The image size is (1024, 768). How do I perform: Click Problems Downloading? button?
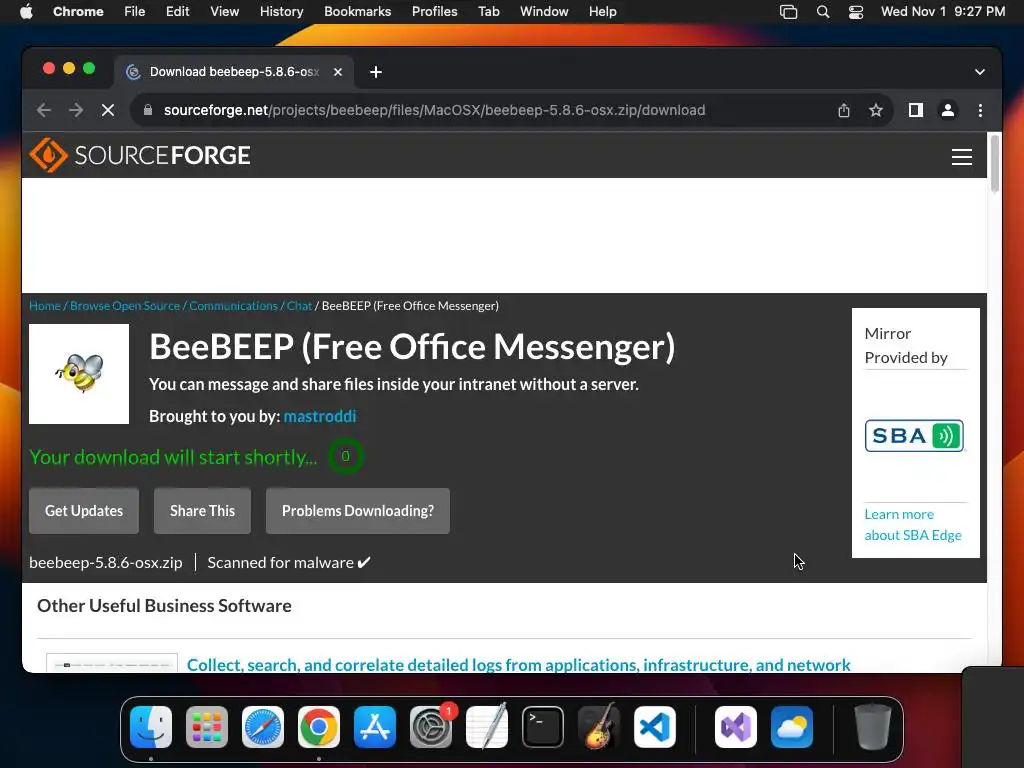(358, 511)
